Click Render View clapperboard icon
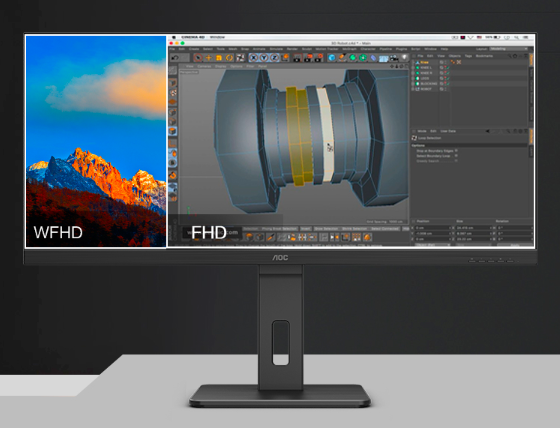This screenshot has height=428, width=560. pyautogui.click(x=297, y=58)
